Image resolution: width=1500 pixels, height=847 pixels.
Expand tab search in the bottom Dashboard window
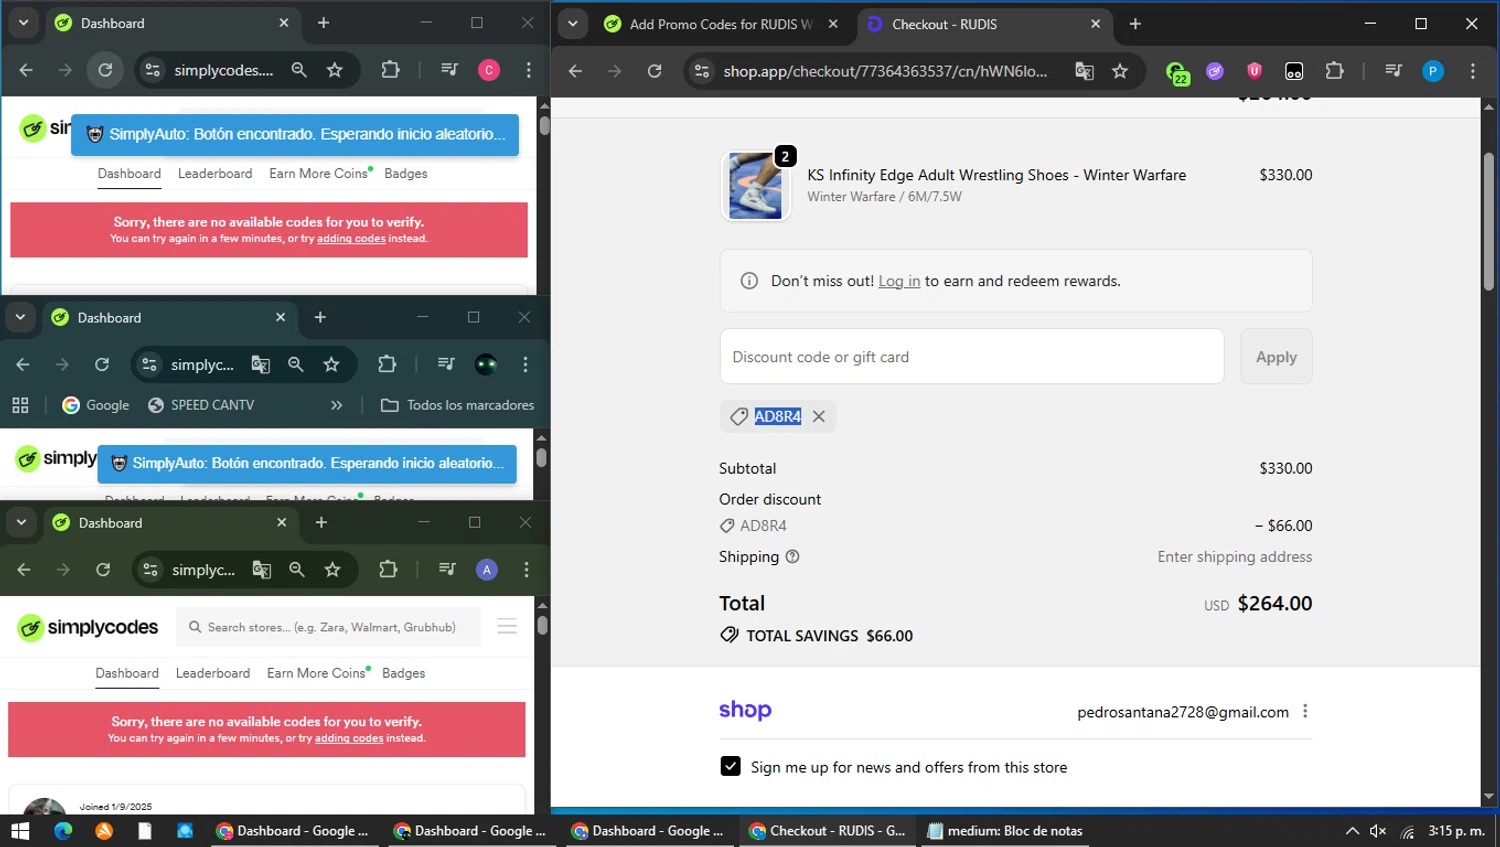21,522
